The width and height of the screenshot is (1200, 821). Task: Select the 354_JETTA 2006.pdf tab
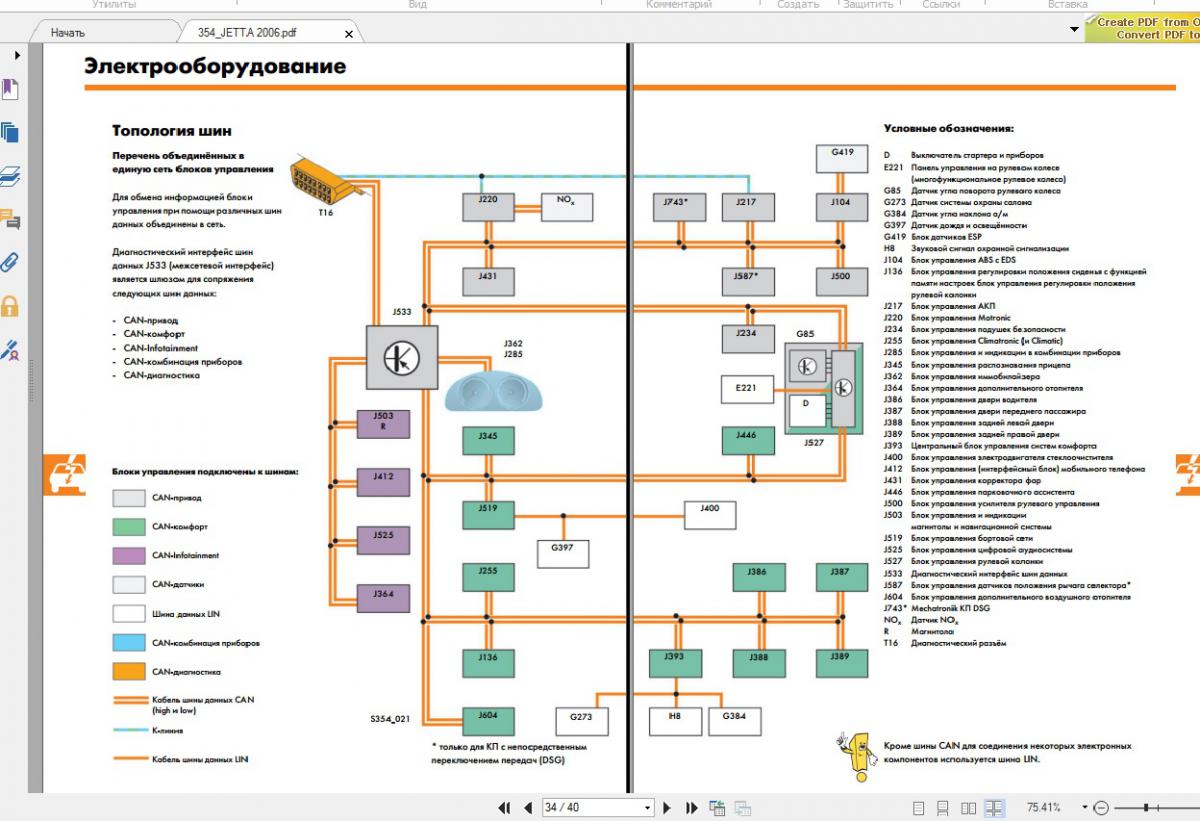247,32
